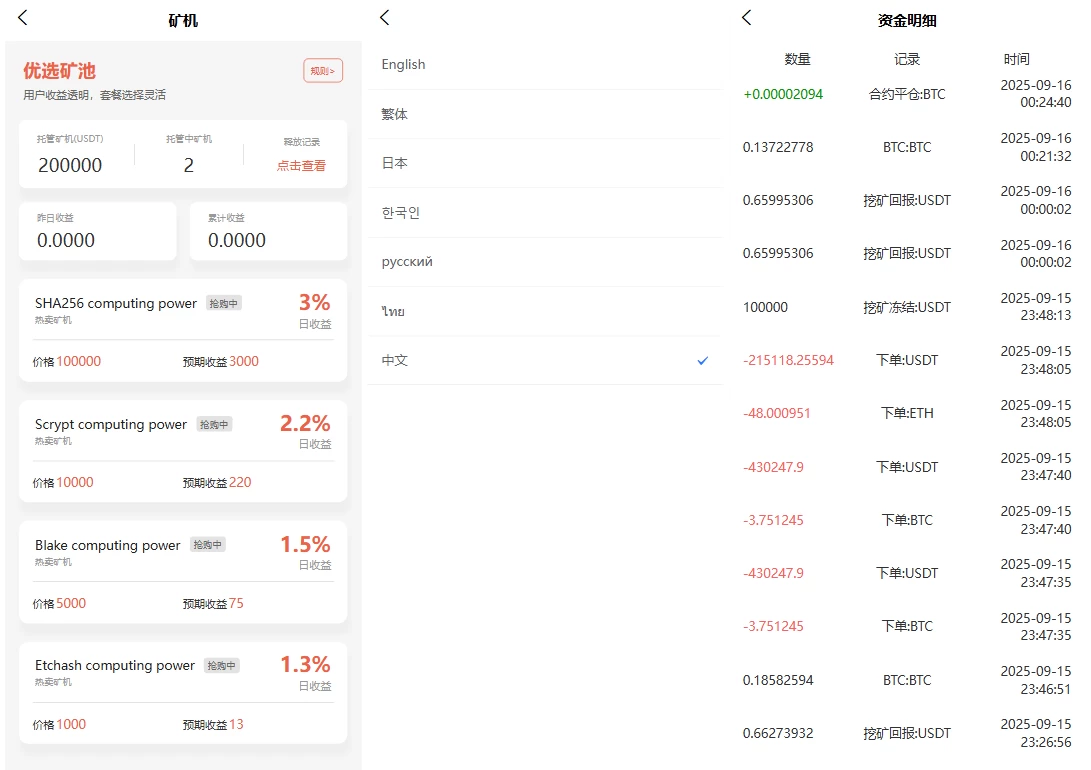Tap the 合约平仓:BTC record row
The image size is (1091, 770).
tap(906, 94)
